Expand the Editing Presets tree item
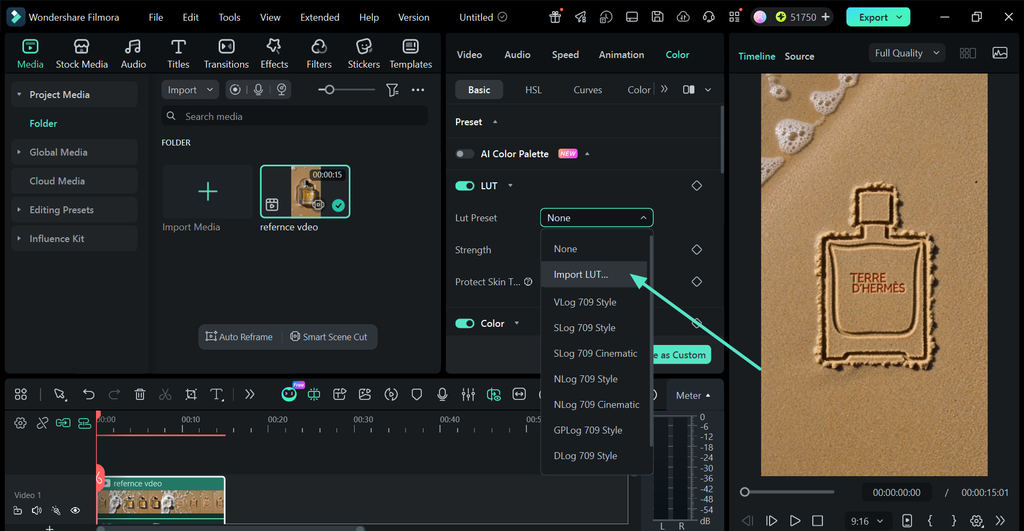The height and width of the screenshot is (531, 1024). (19, 210)
